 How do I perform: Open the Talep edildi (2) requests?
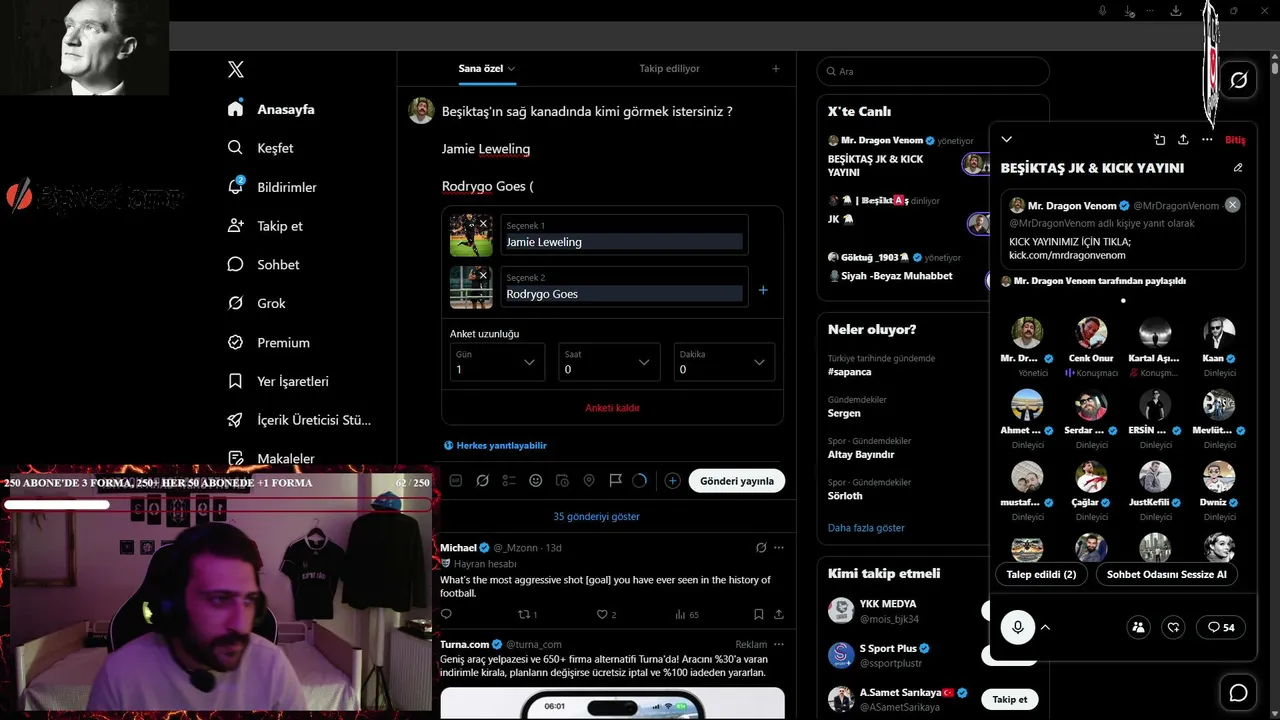coord(1041,575)
